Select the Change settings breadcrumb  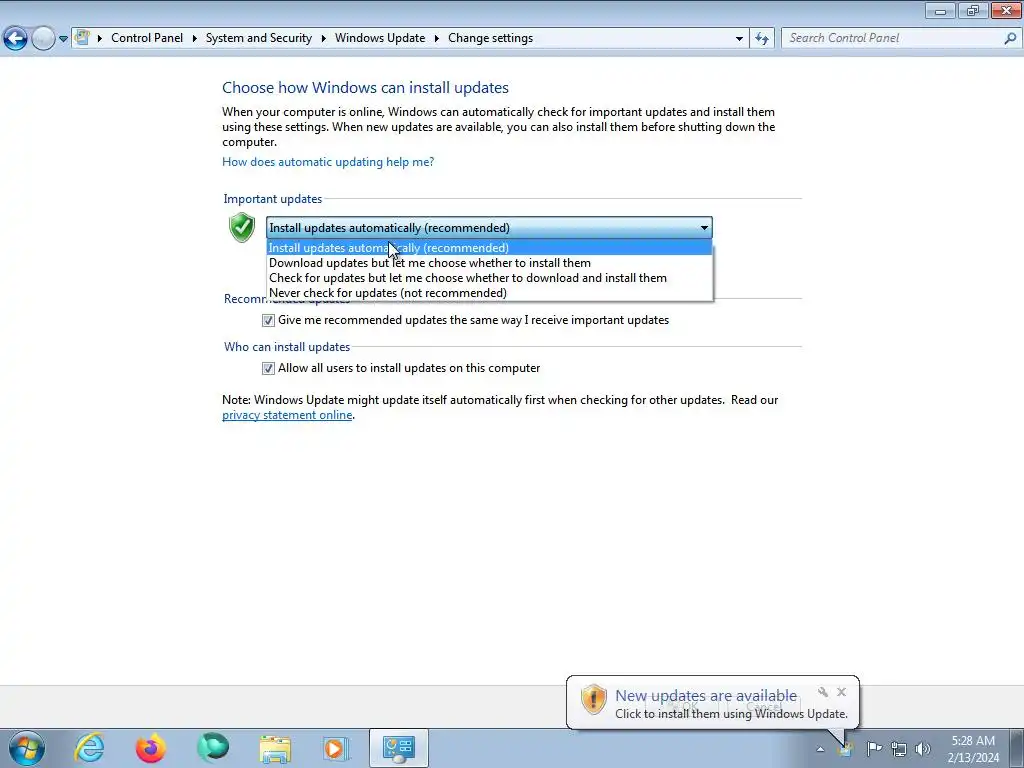[490, 38]
